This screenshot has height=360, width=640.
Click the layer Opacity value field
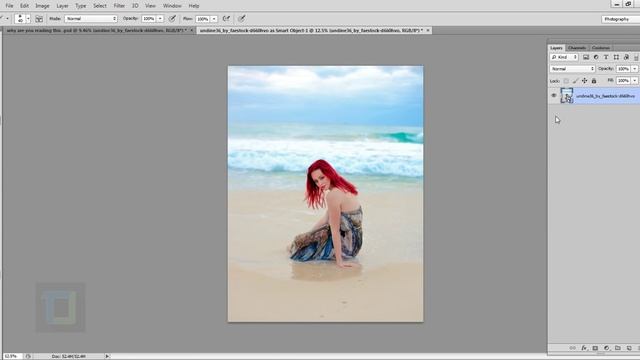click(624, 69)
